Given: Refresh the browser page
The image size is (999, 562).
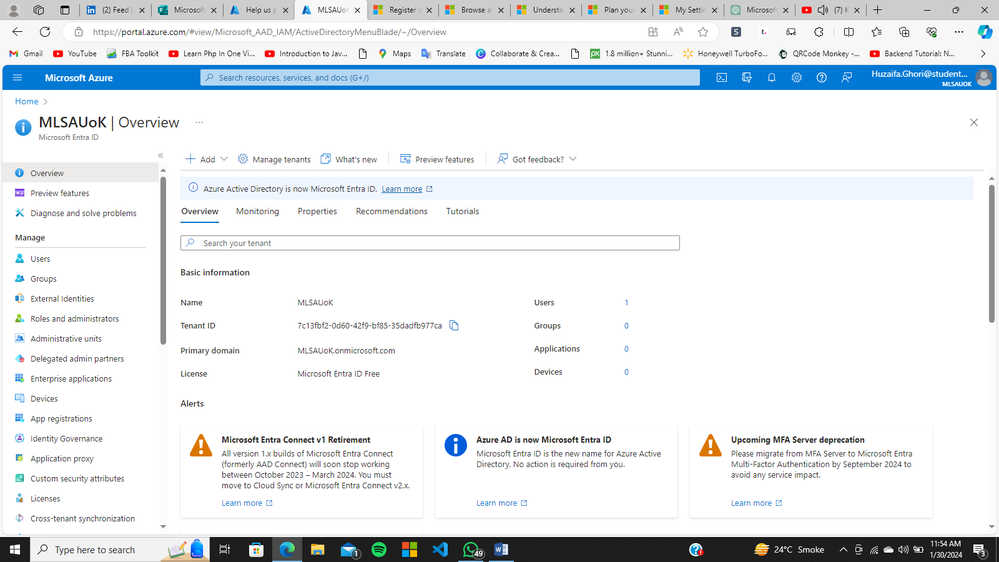Looking at the screenshot, I should click(45, 32).
